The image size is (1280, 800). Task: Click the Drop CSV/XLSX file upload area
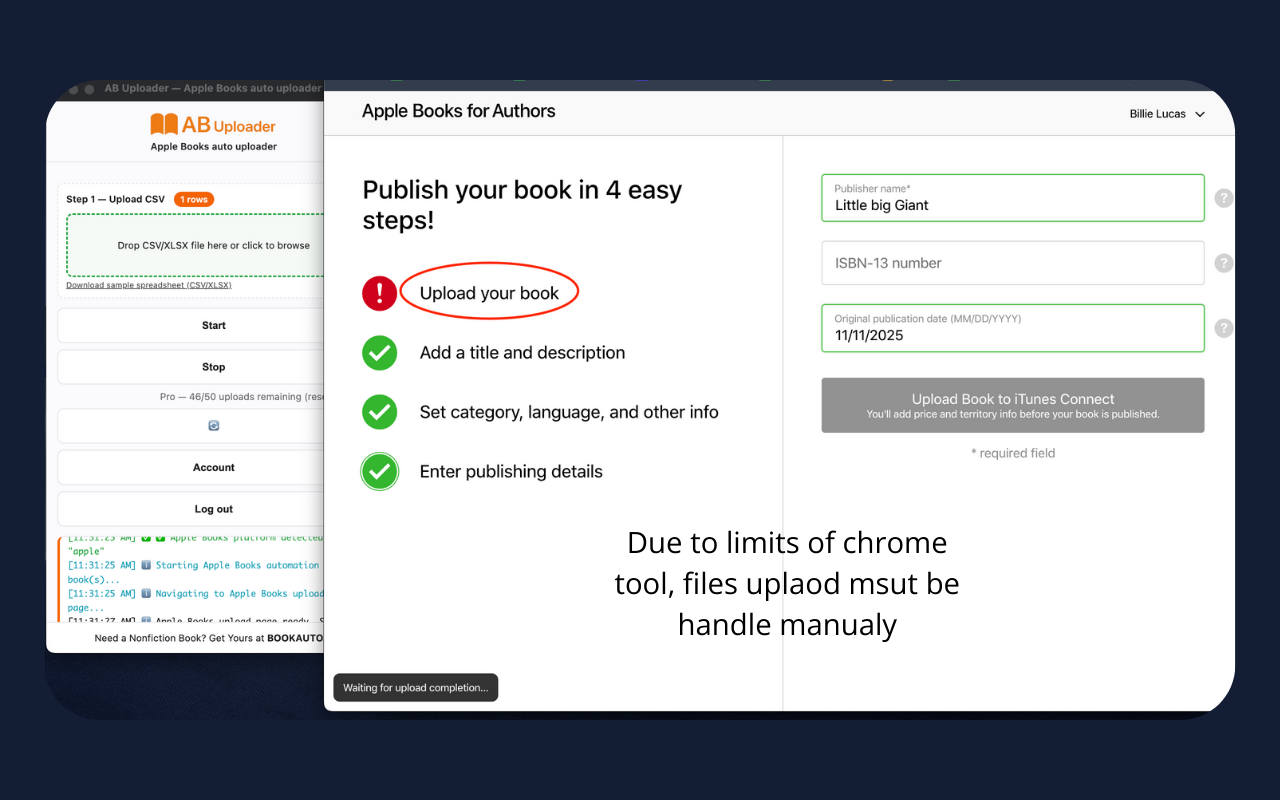196,245
